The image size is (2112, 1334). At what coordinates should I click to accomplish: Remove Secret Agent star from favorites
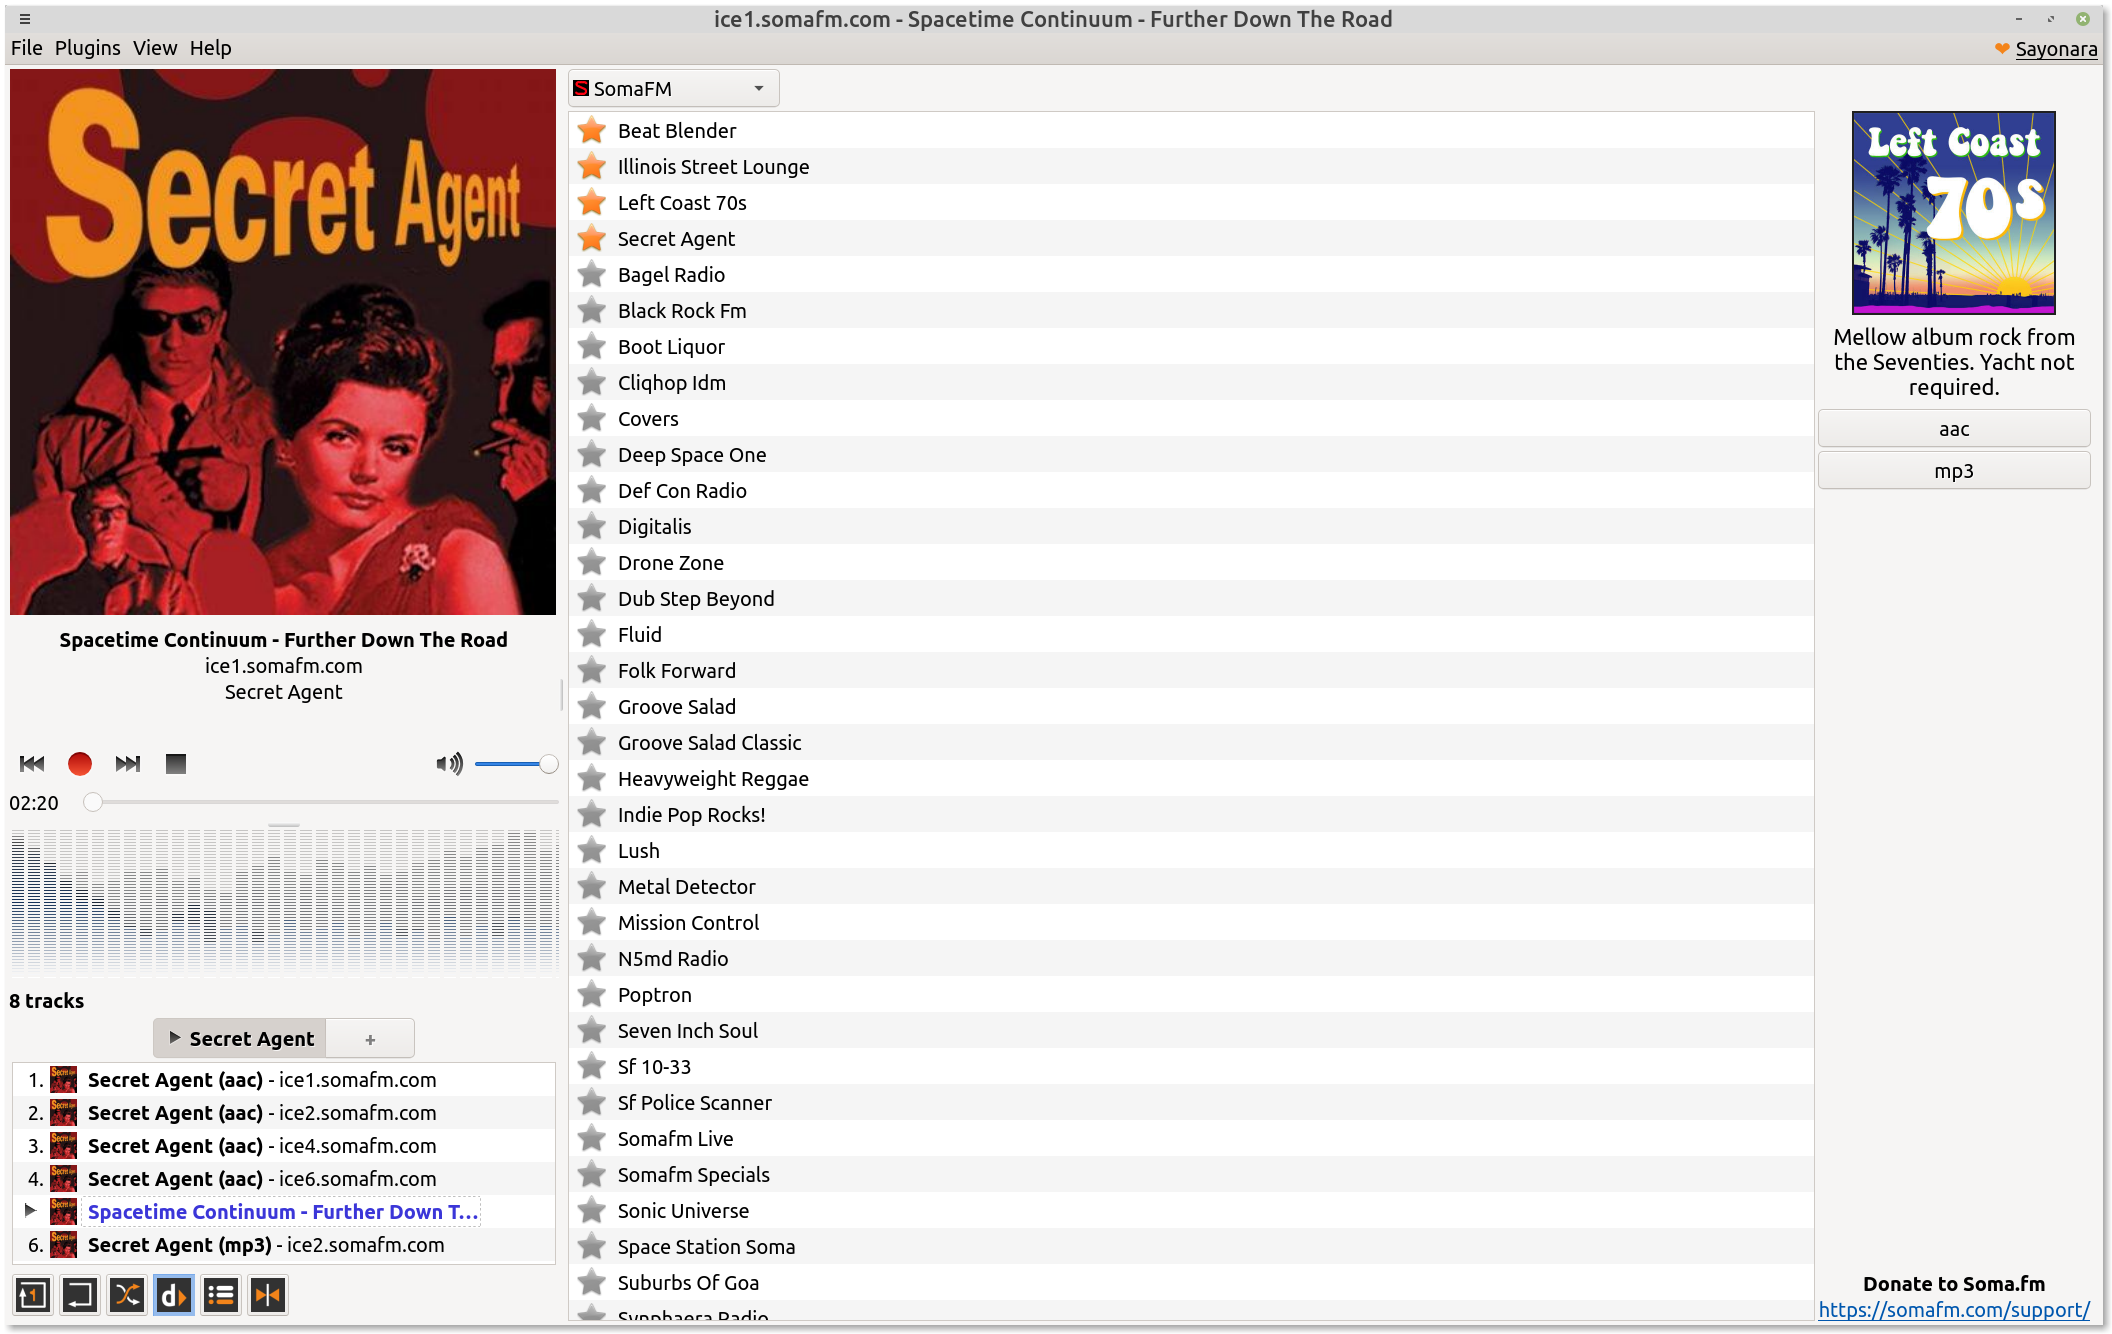tap(592, 238)
